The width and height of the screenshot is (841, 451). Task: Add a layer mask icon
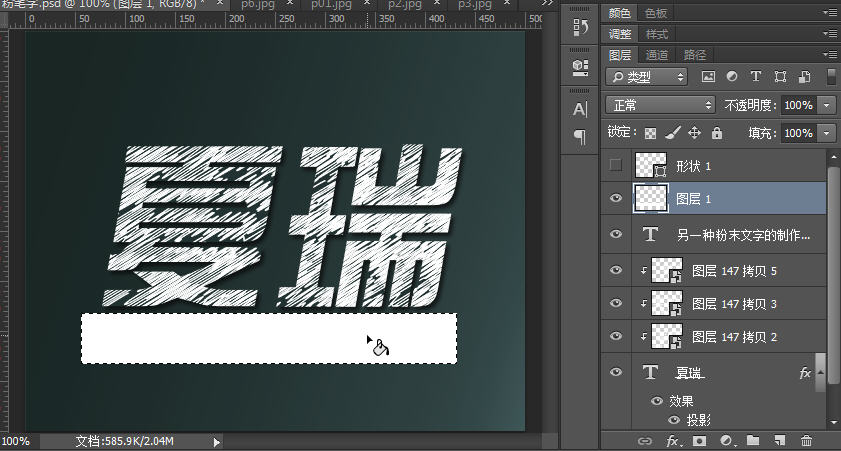point(699,441)
